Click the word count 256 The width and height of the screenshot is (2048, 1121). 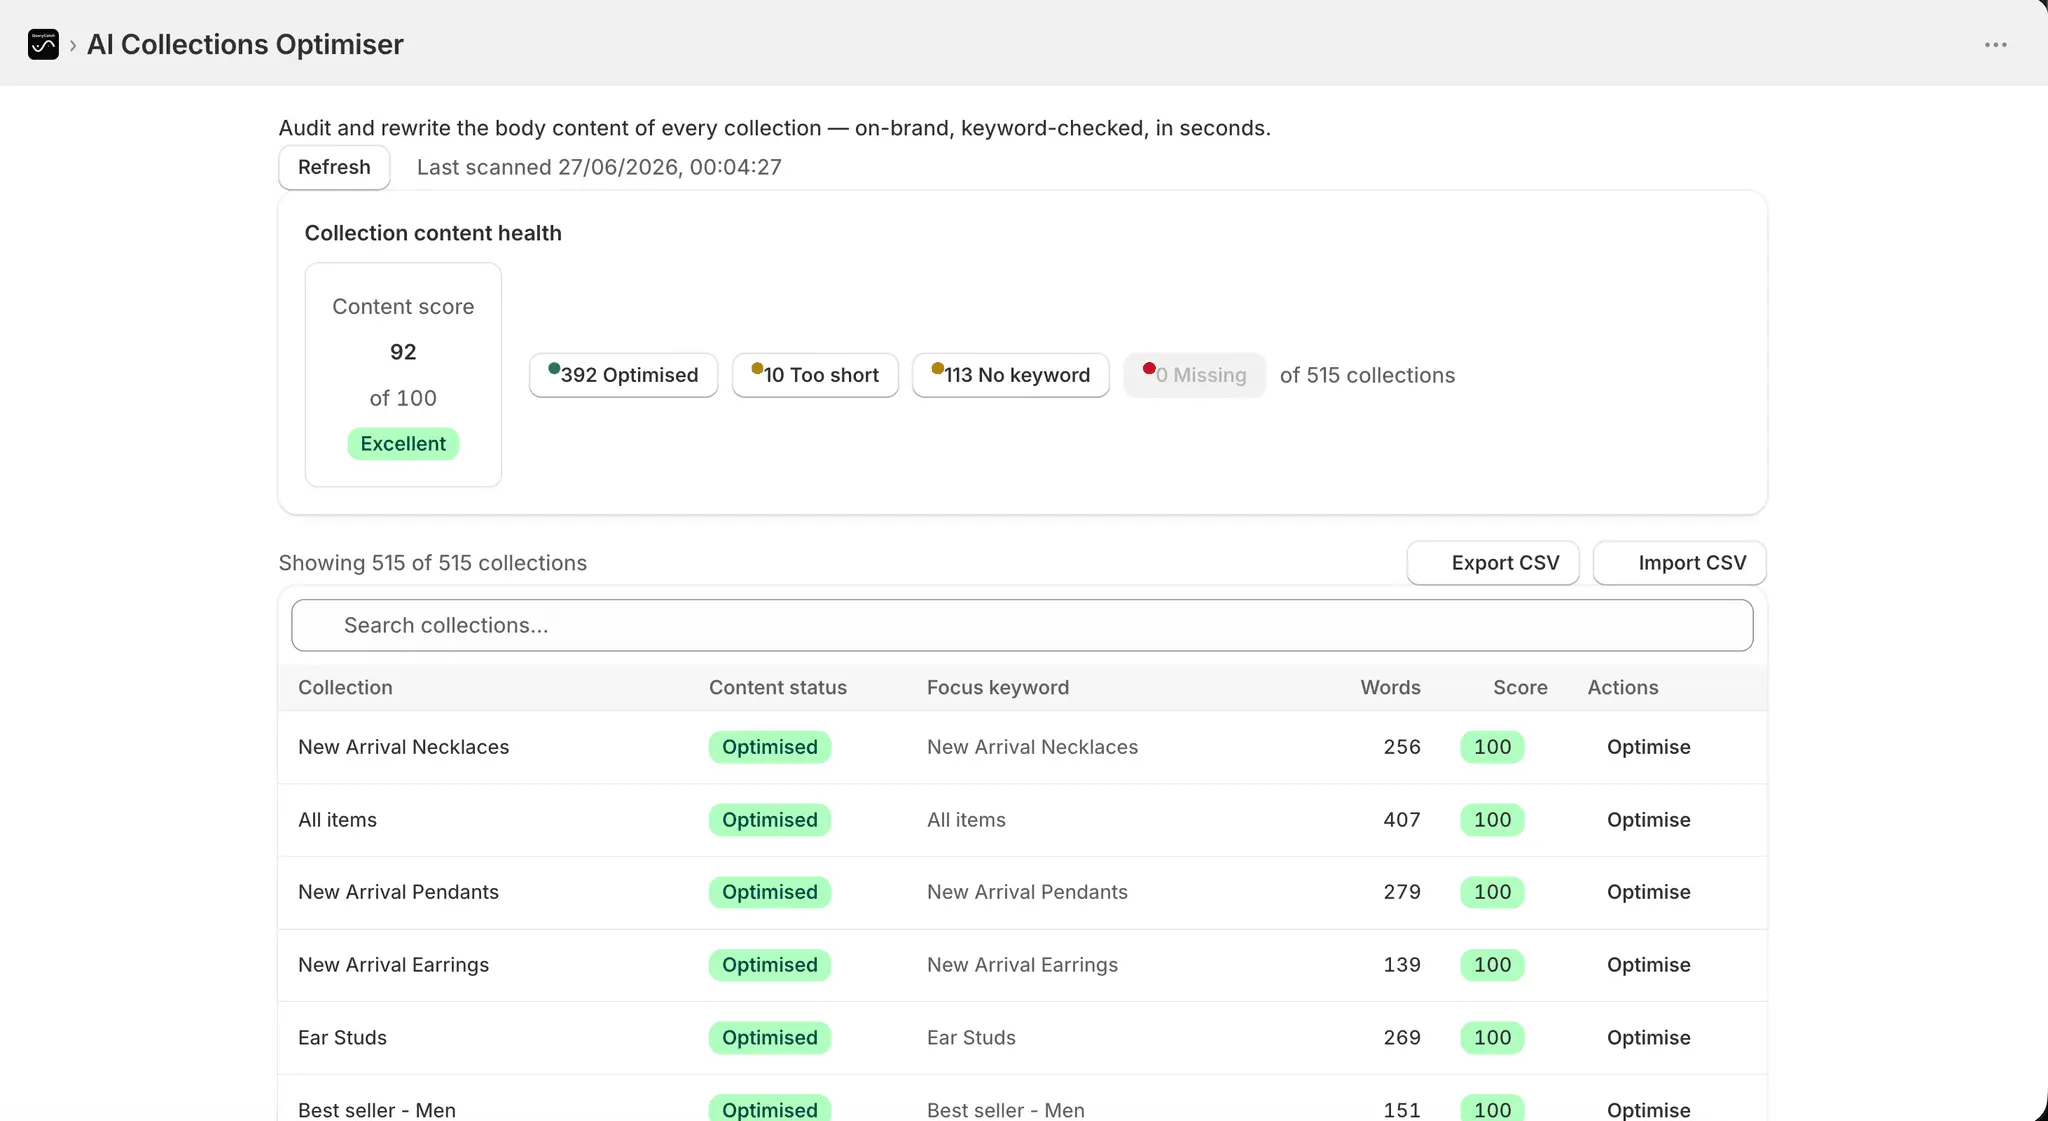click(1402, 747)
